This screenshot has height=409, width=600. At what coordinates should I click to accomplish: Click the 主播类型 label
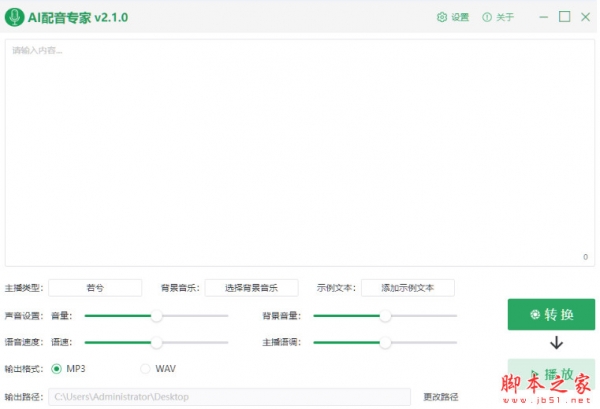(x=24, y=288)
